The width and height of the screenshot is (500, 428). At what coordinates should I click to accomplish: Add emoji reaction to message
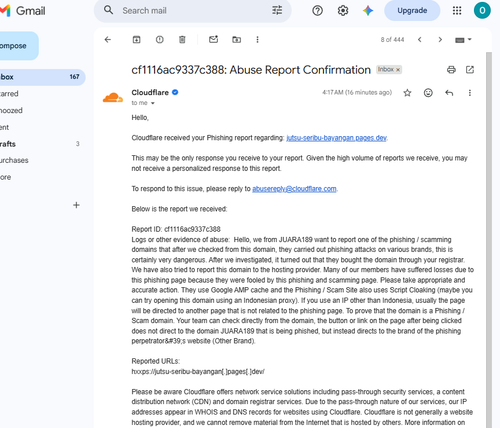428,93
